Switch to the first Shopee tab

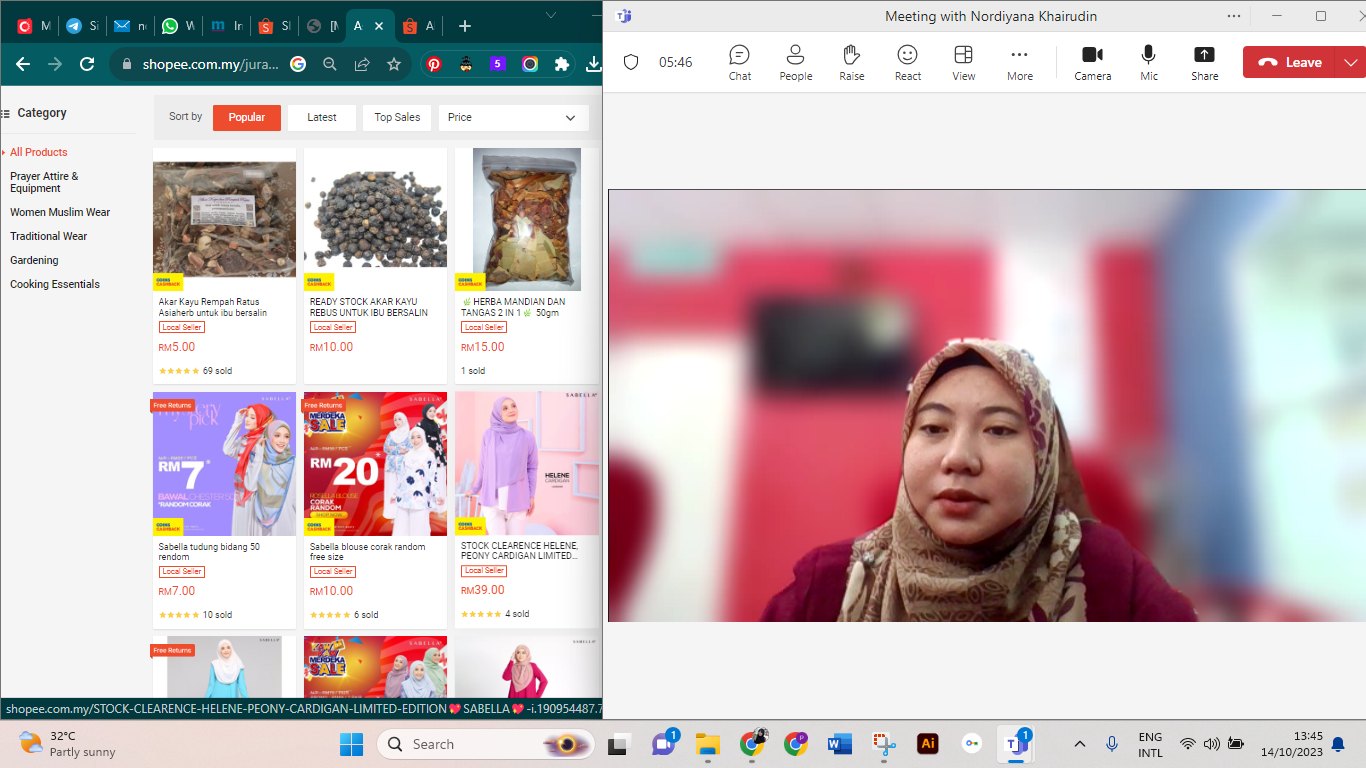coord(275,26)
